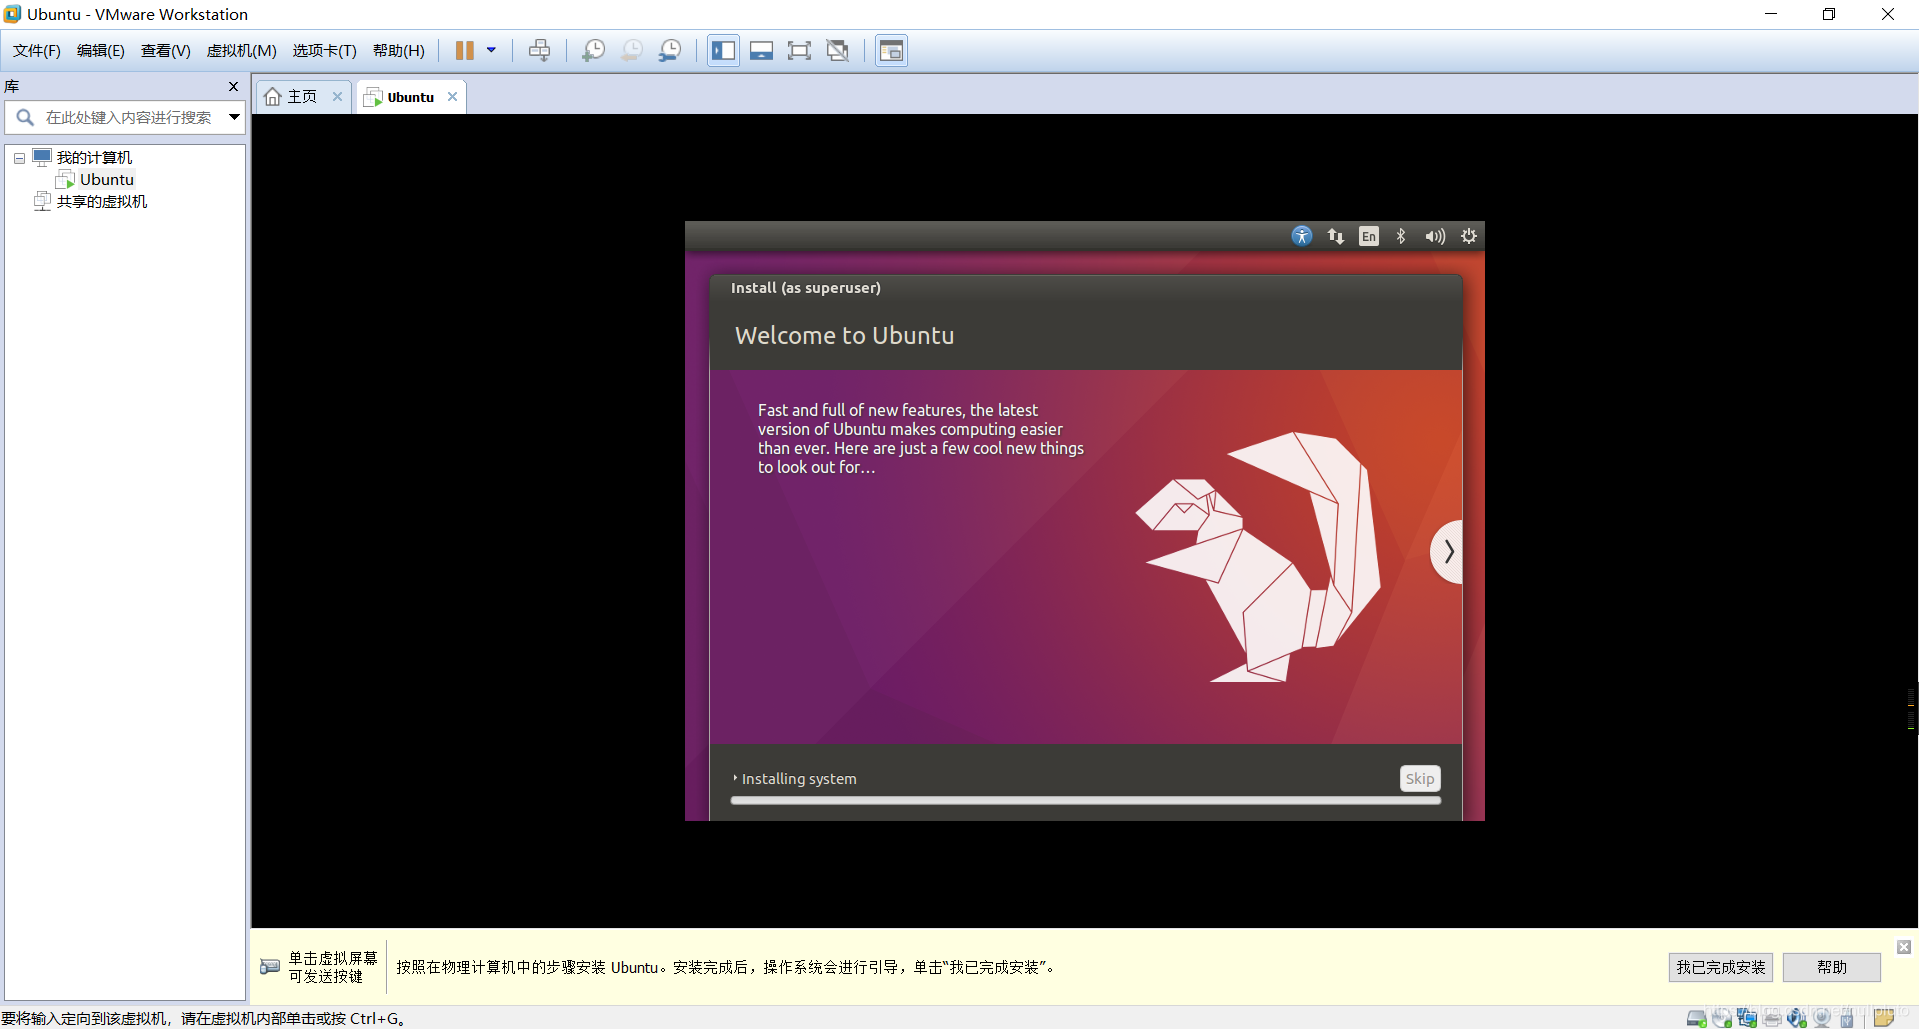Click the network adapter status icon
The width and height of the screenshot is (1919, 1029).
[x=1747, y=1018]
